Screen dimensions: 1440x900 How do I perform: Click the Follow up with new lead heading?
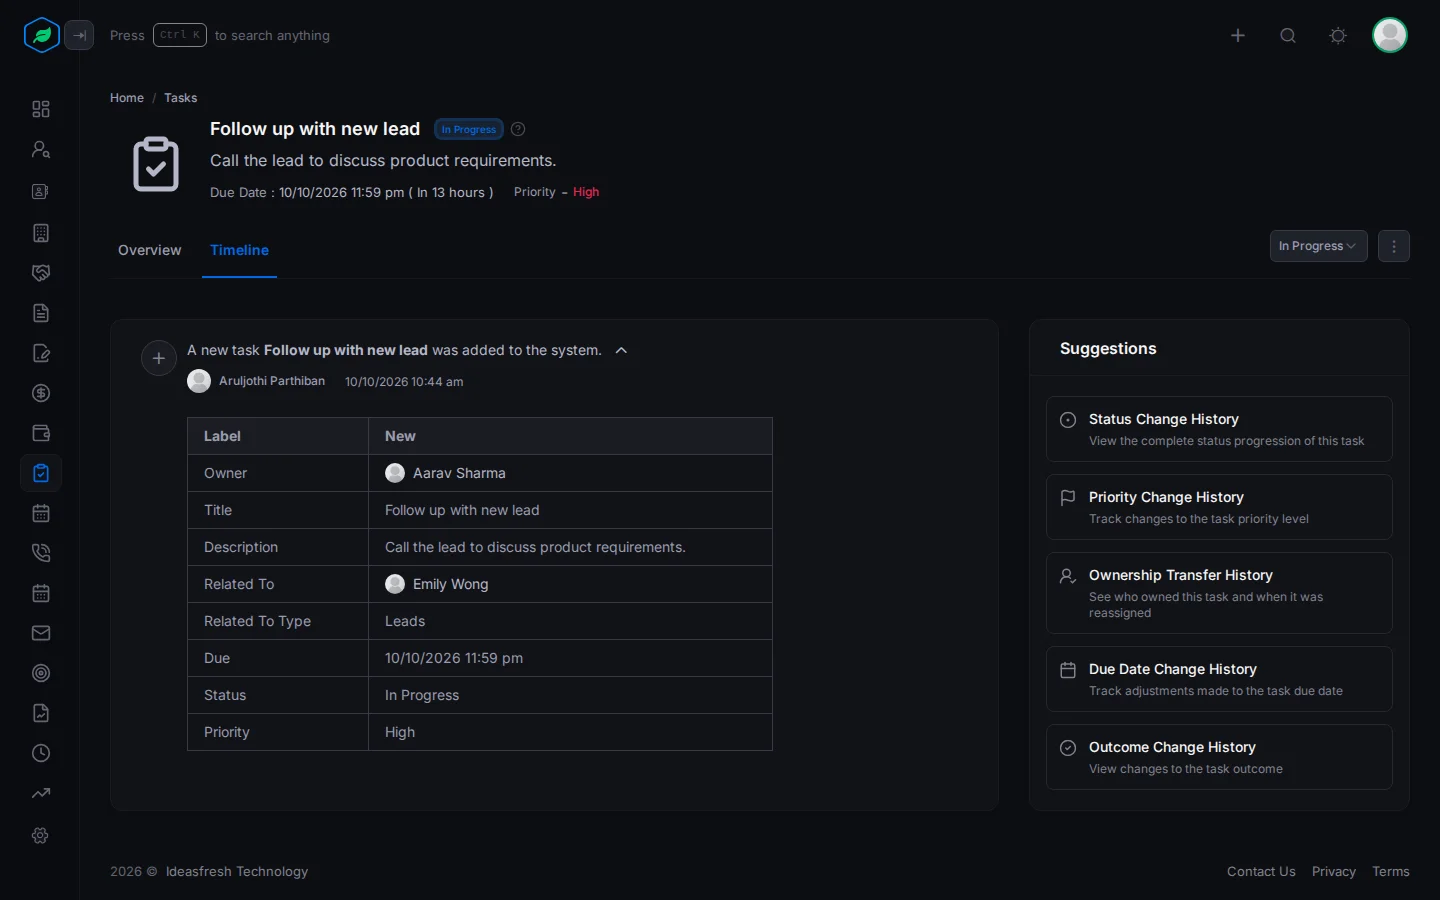tap(315, 129)
